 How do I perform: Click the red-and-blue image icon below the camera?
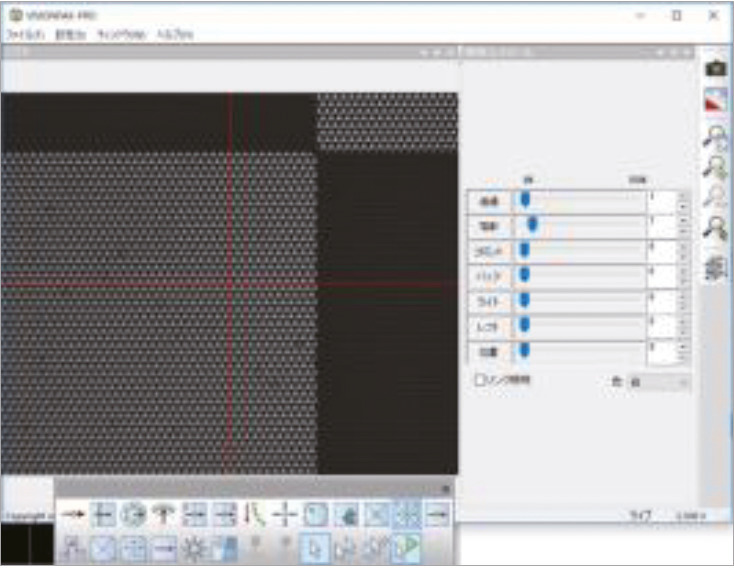tap(716, 100)
